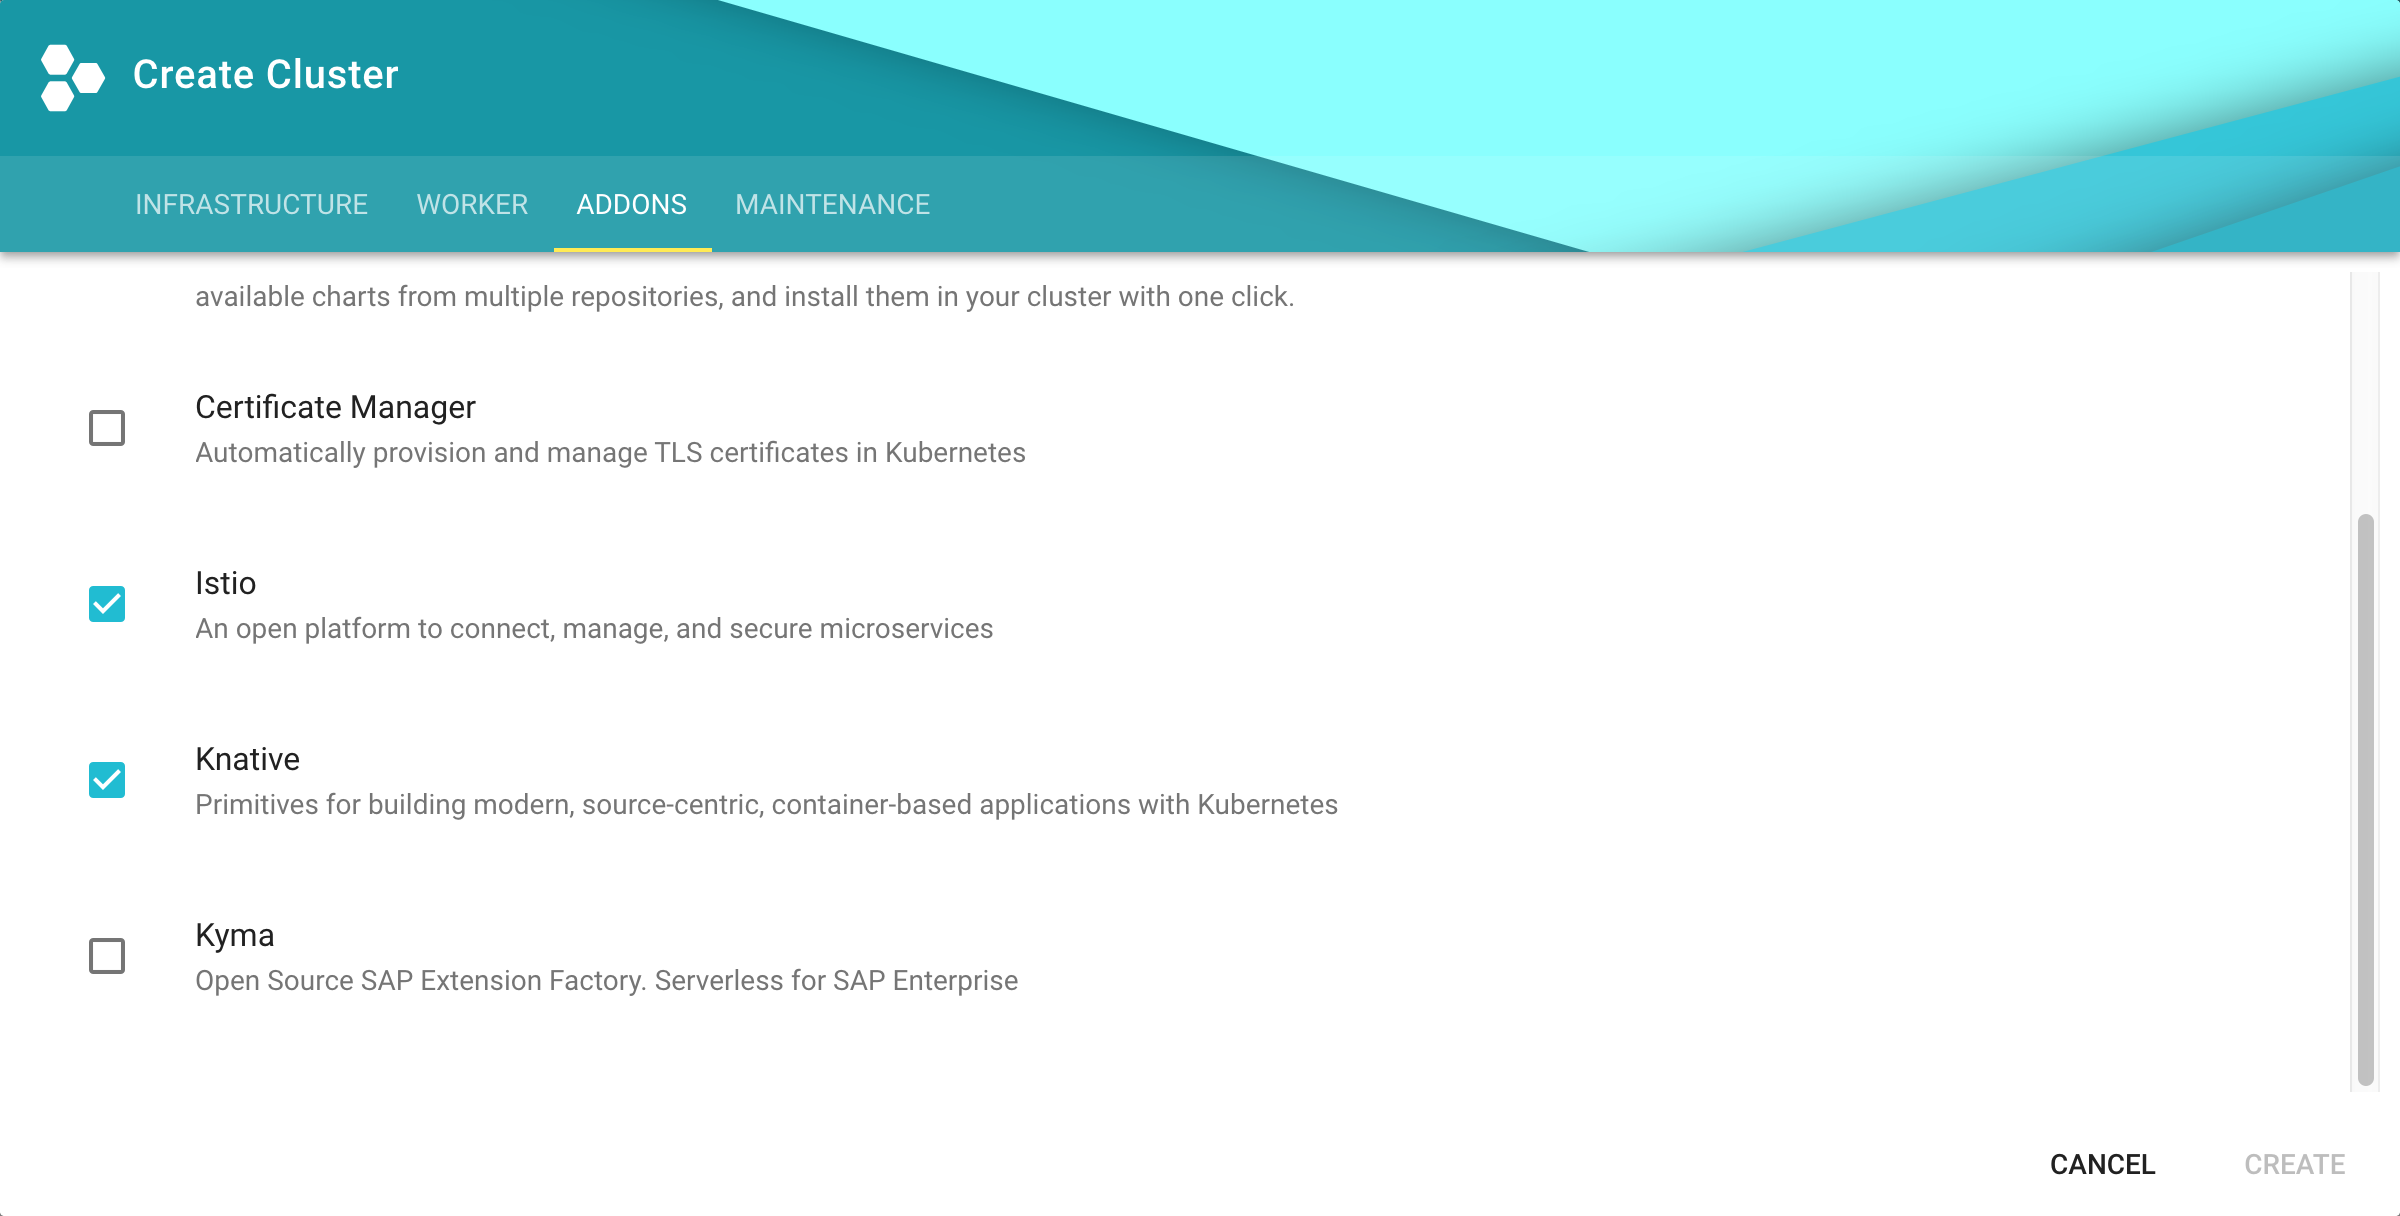Viewport: 2400px width, 1216px height.
Task: Uncheck the Istio addon checkbox
Action: pos(107,604)
